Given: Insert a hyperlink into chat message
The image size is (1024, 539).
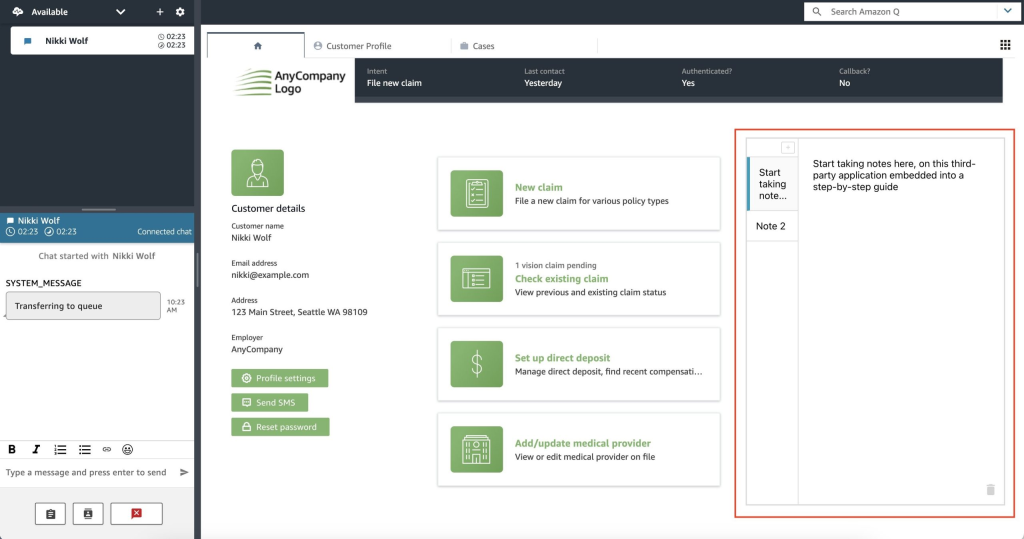Looking at the screenshot, I should coord(106,449).
